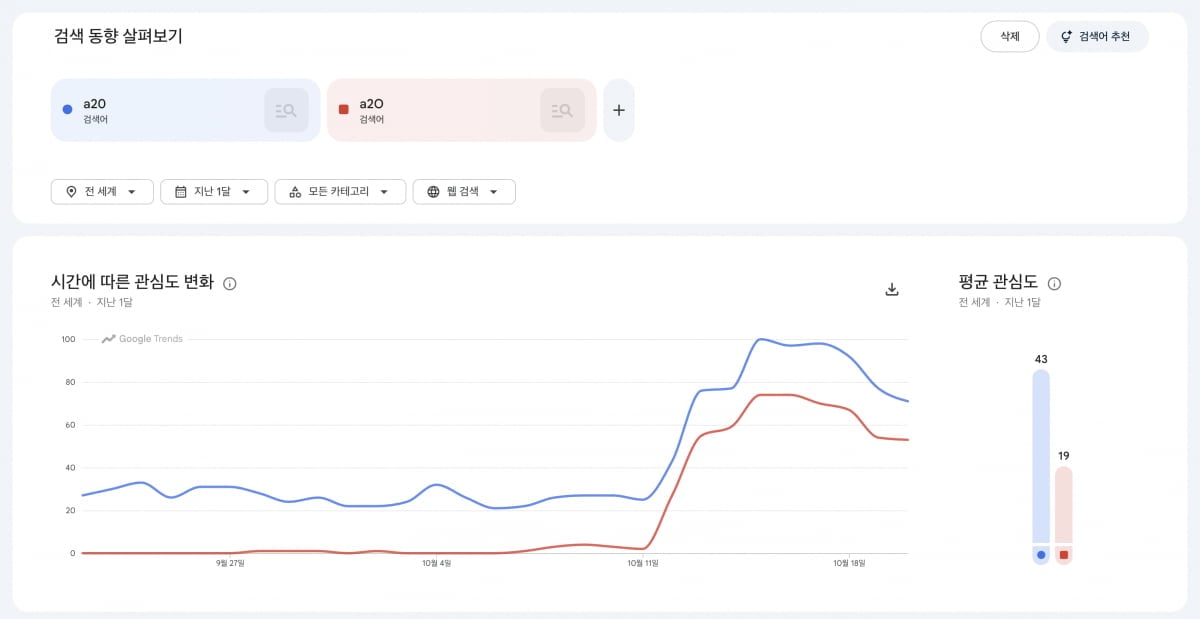This screenshot has width=1200, height=619.
Task: Click the red legend square under the average bar
Action: tap(1063, 555)
